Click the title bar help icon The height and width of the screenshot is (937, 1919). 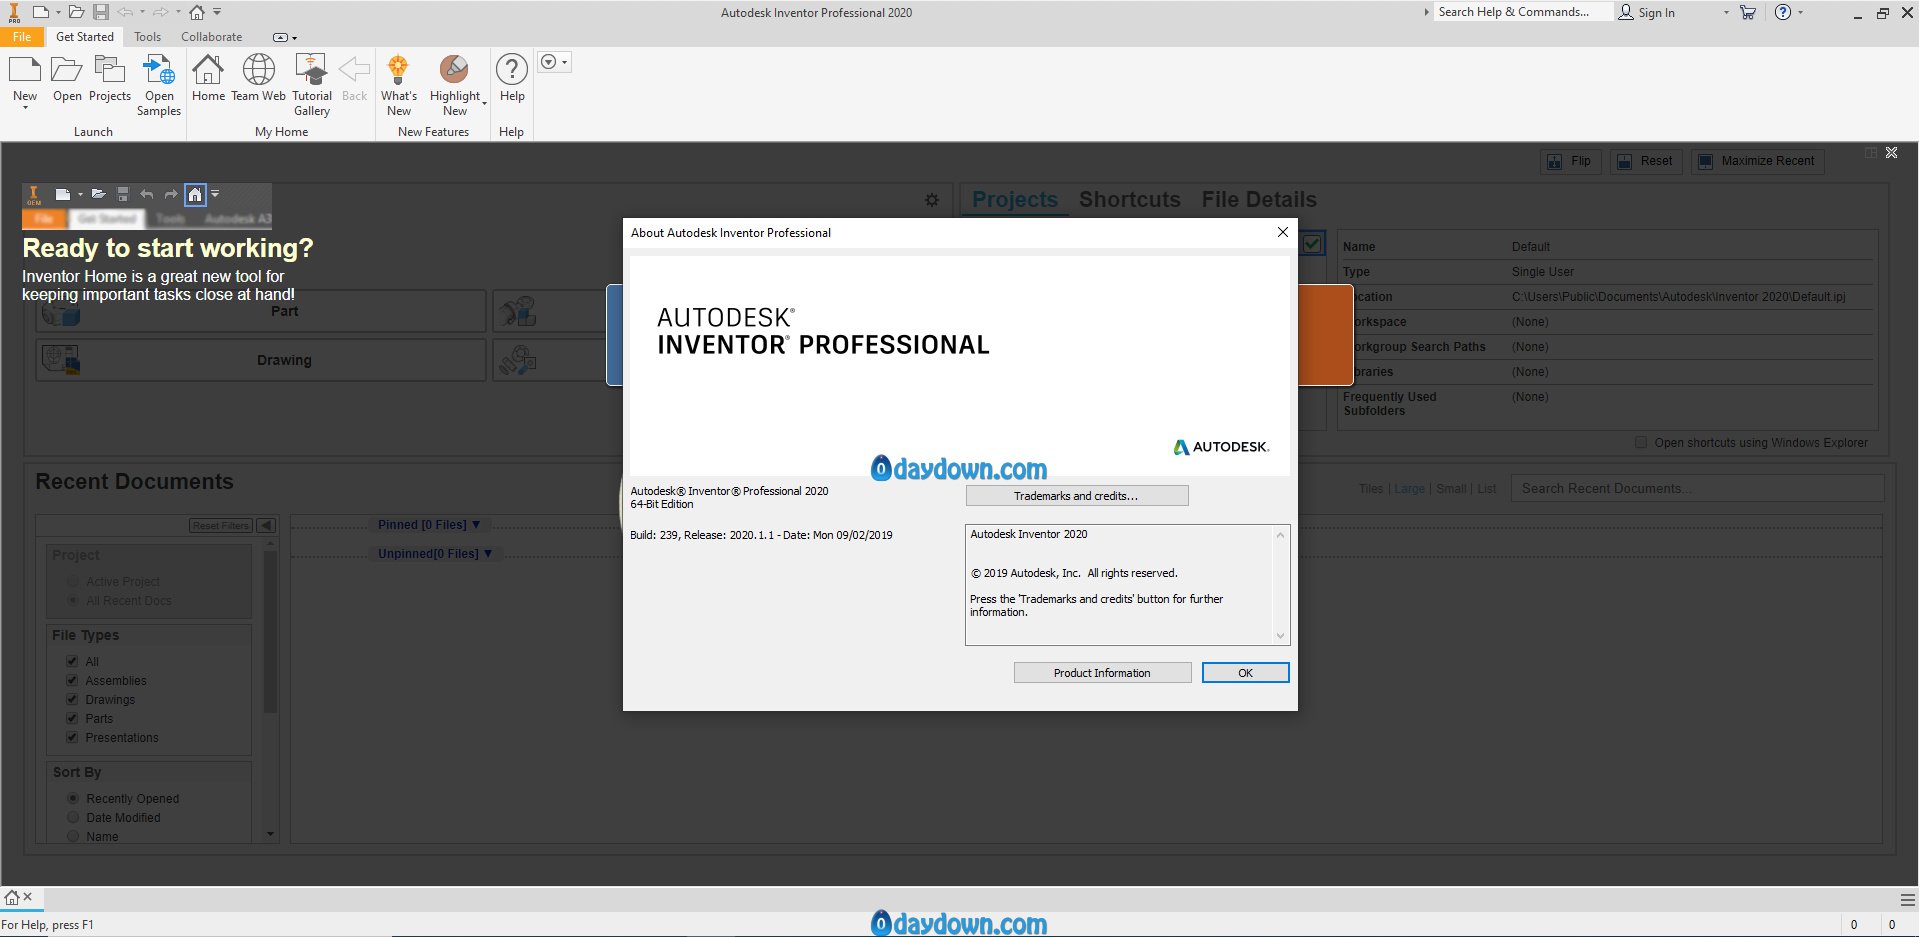click(x=1782, y=12)
